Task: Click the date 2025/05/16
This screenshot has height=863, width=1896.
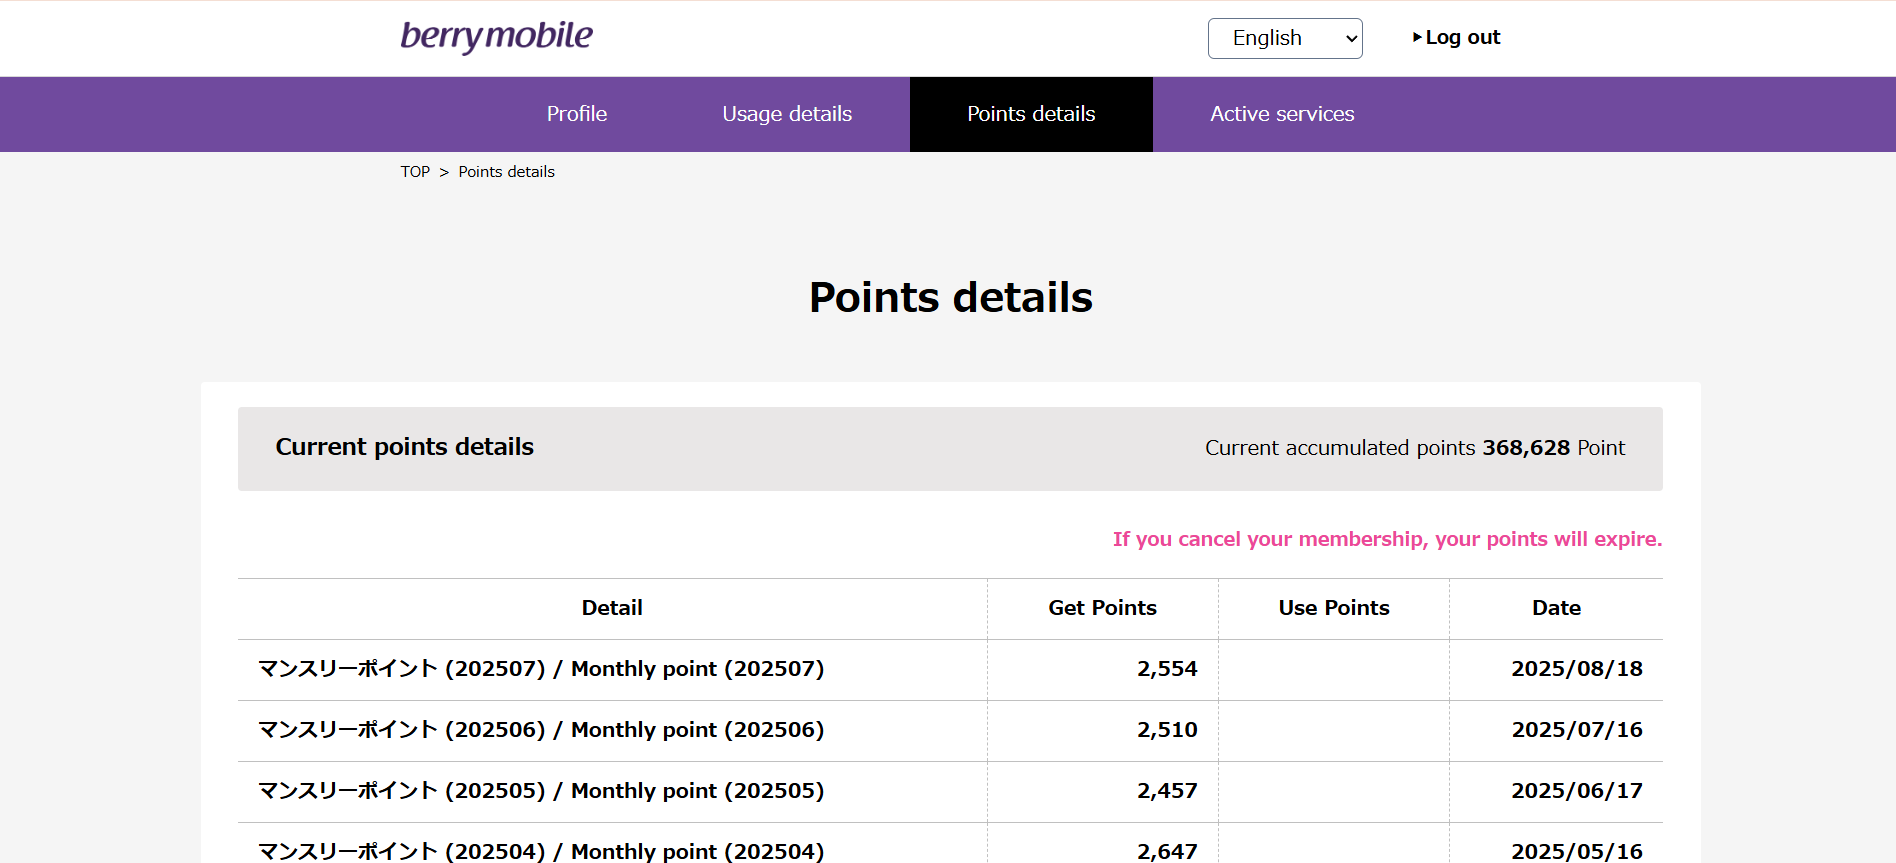Action: [1577, 851]
